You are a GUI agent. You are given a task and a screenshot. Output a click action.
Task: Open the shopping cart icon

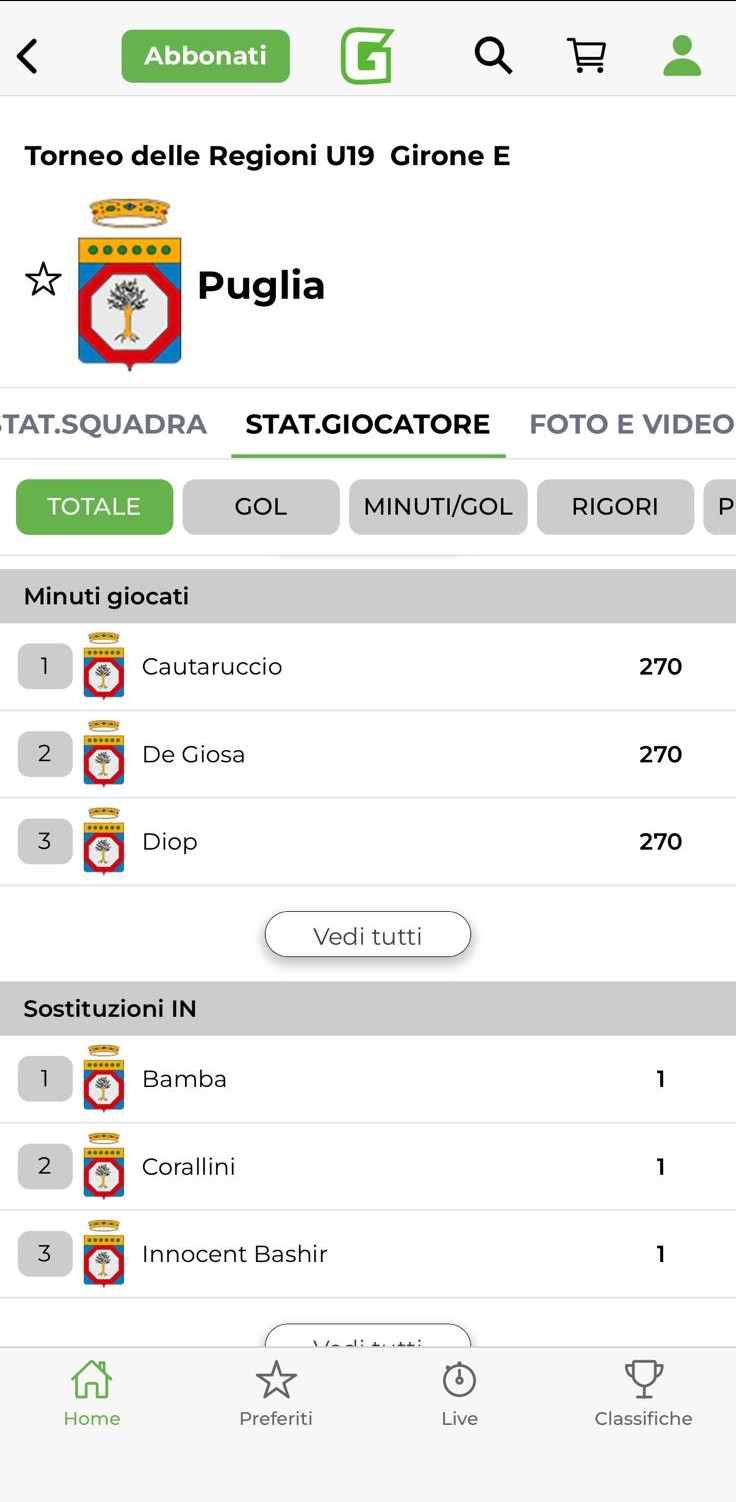click(587, 56)
